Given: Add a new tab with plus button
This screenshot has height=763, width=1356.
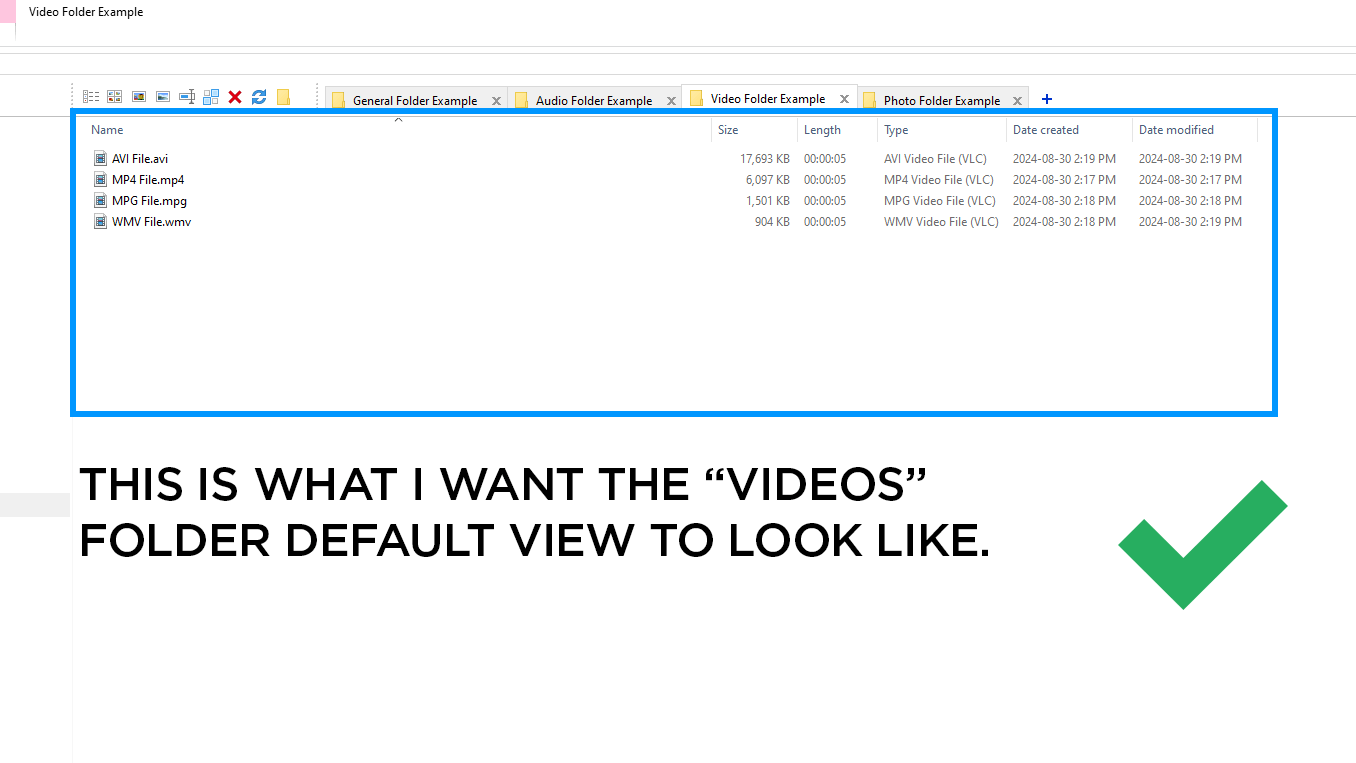Looking at the screenshot, I should point(1047,99).
